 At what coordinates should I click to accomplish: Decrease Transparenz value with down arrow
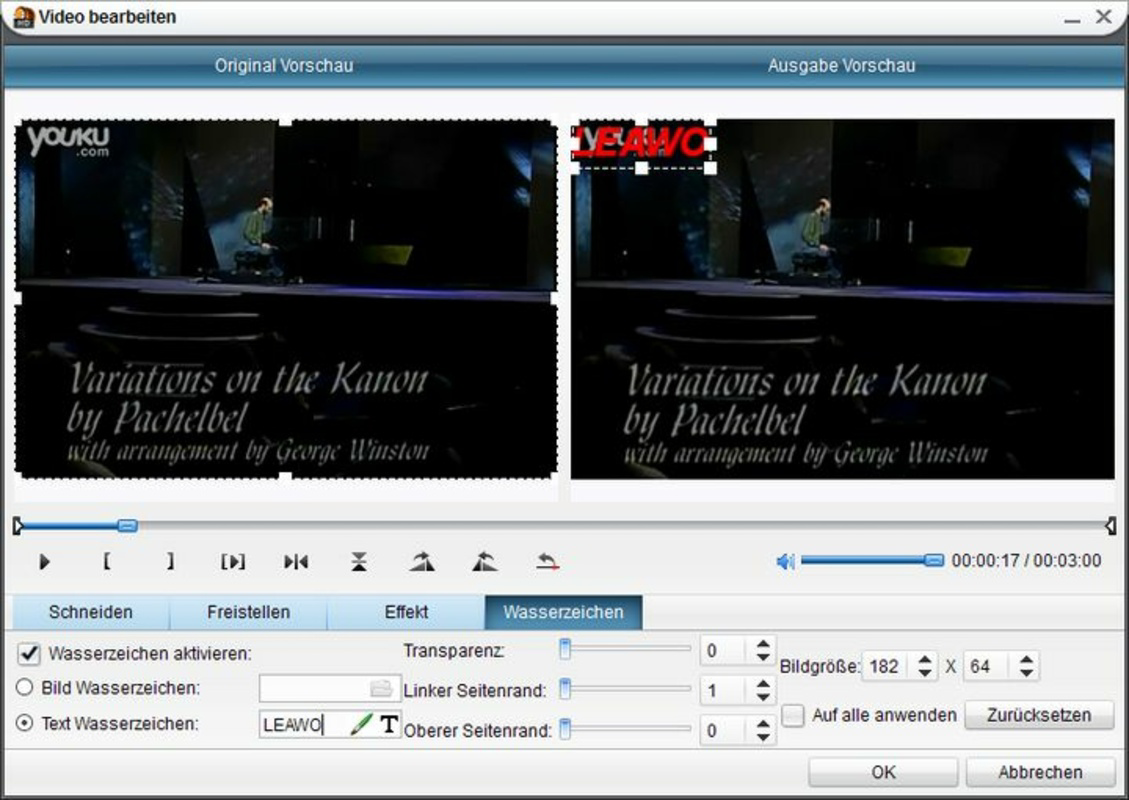[763, 657]
